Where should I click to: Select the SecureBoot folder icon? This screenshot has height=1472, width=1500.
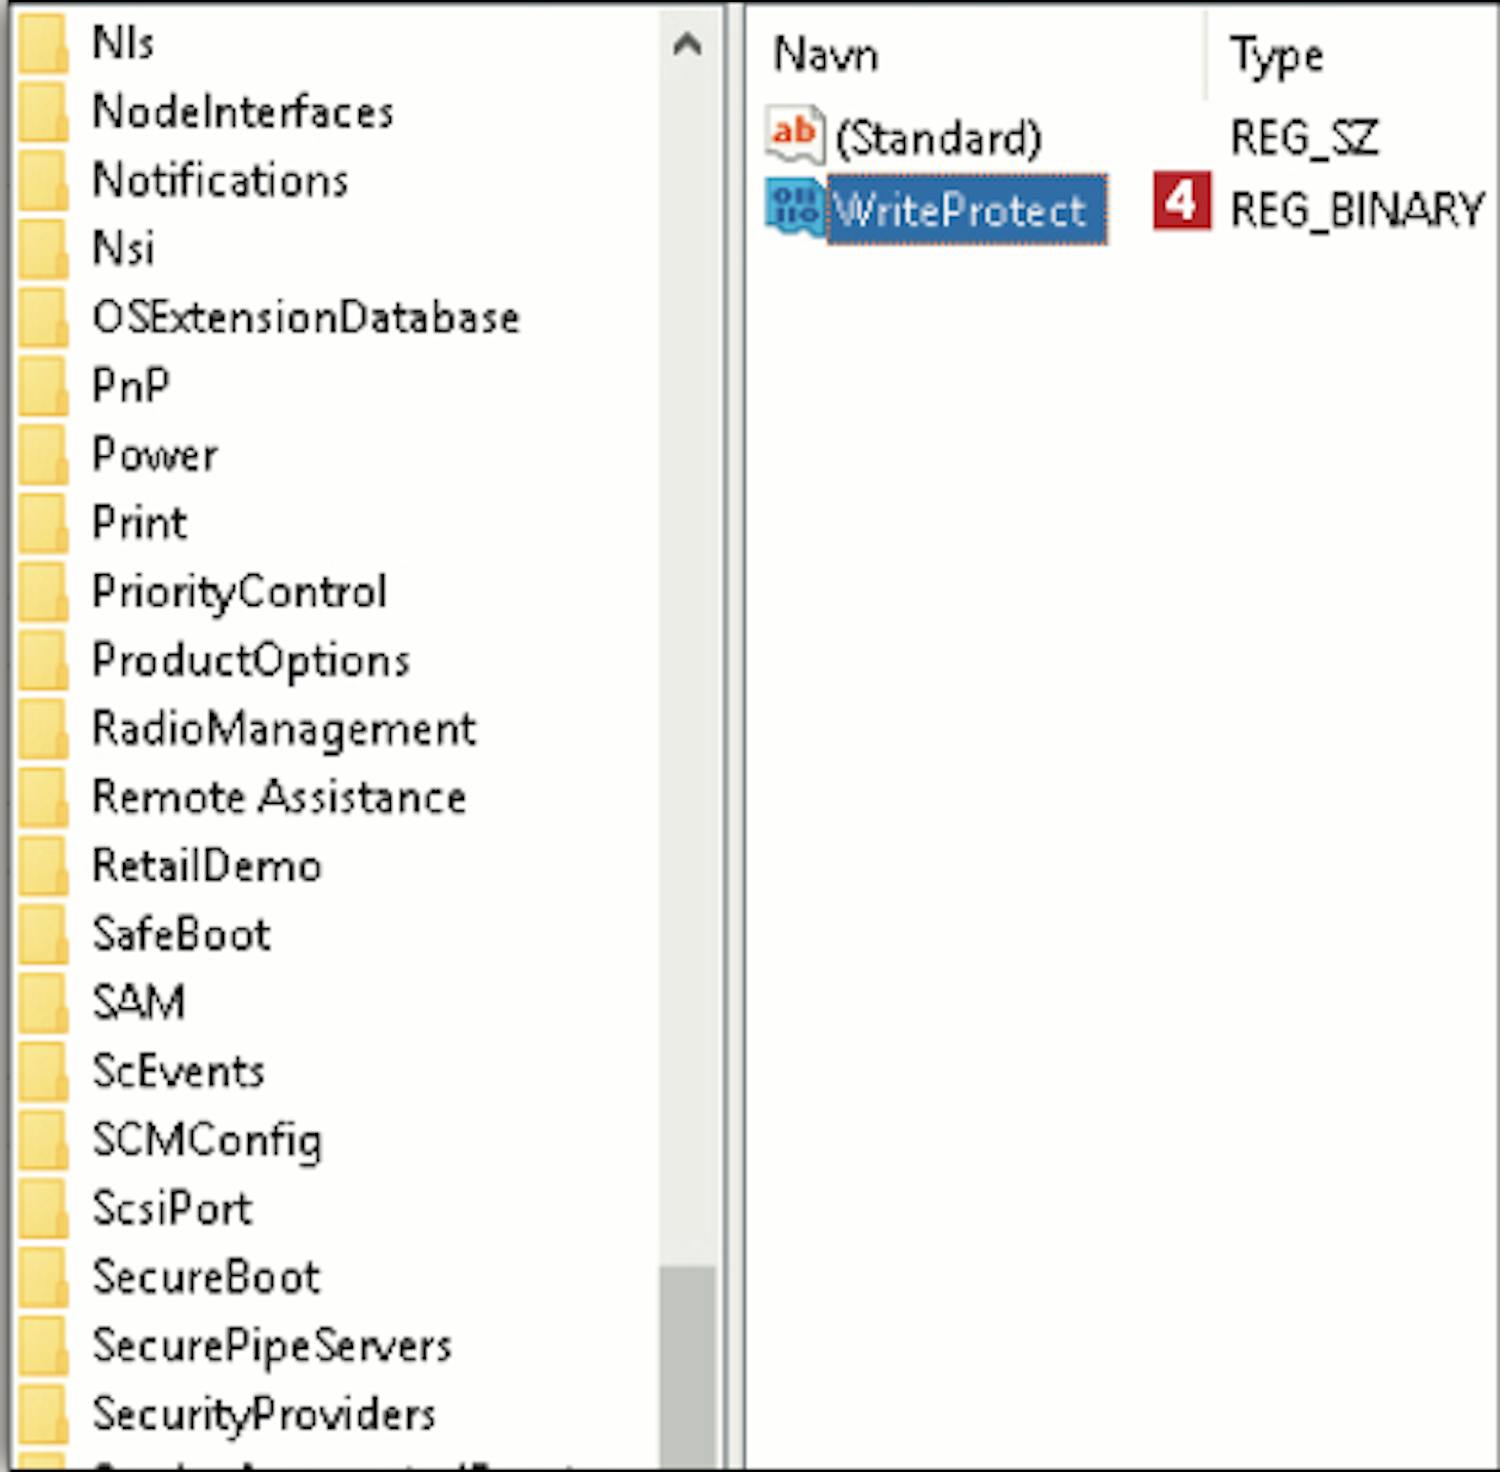[43, 1277]
